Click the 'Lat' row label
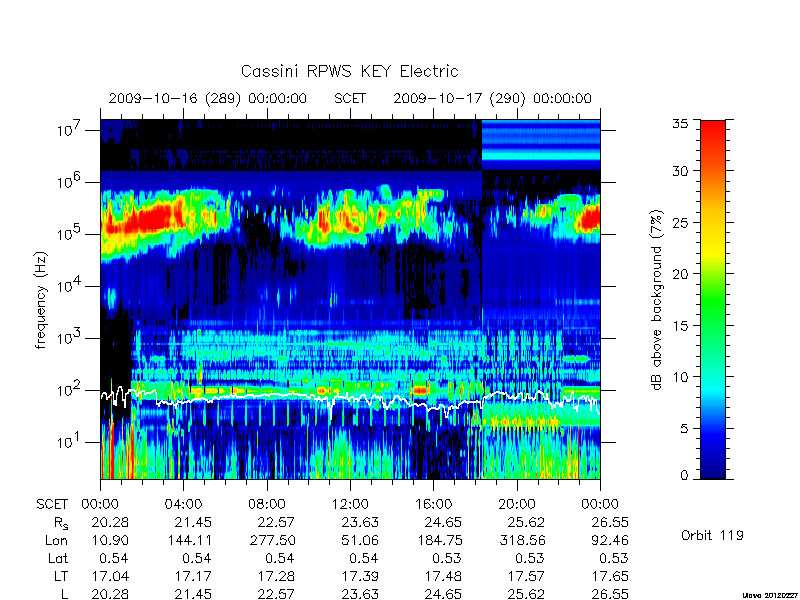The width and height of the screenshot is (800, 600). [x=58, y=558]
